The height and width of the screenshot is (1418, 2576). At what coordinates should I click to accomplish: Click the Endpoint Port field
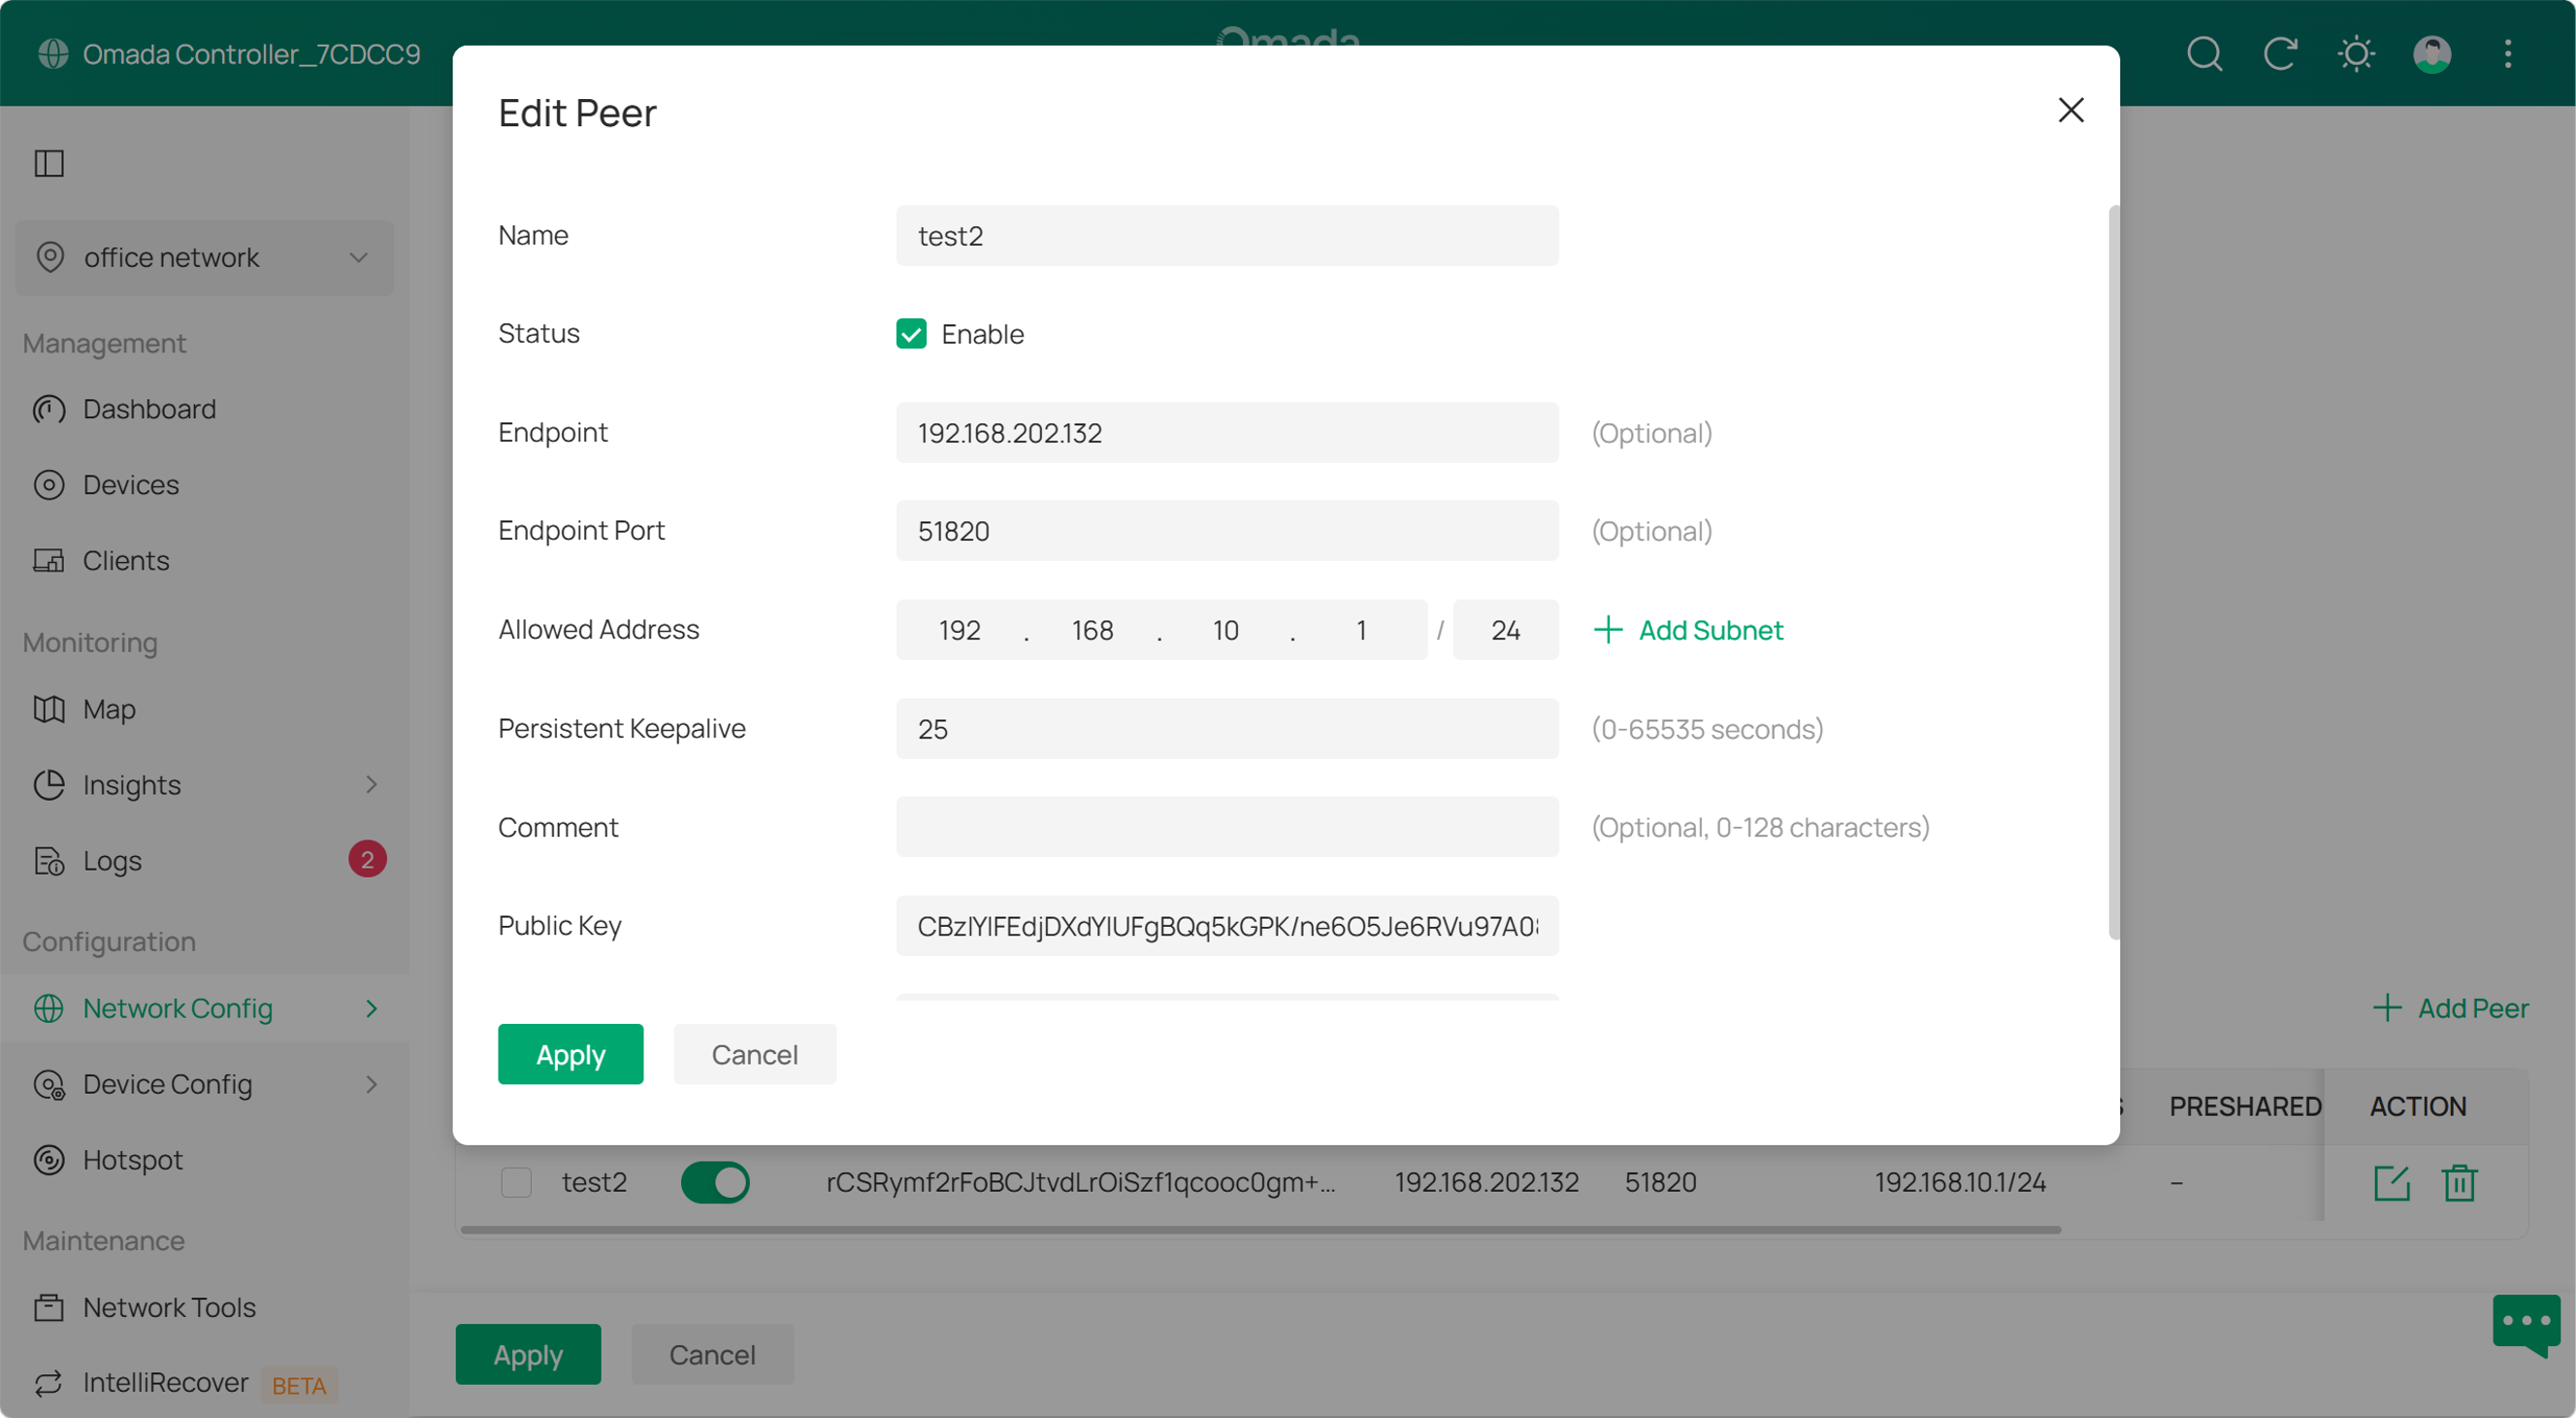coord(1227,531)
